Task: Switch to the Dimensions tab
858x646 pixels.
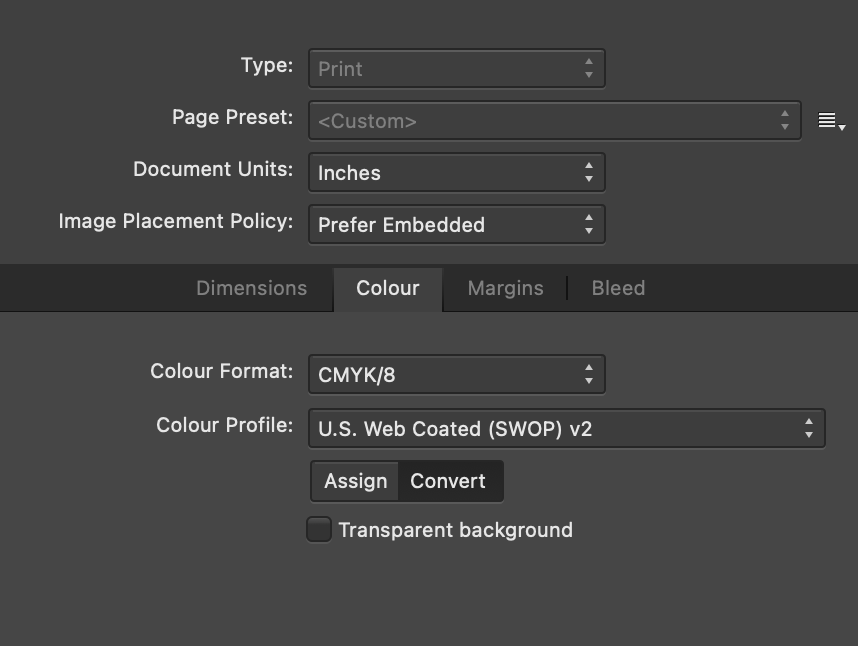Action: click(x=251, y=288)
